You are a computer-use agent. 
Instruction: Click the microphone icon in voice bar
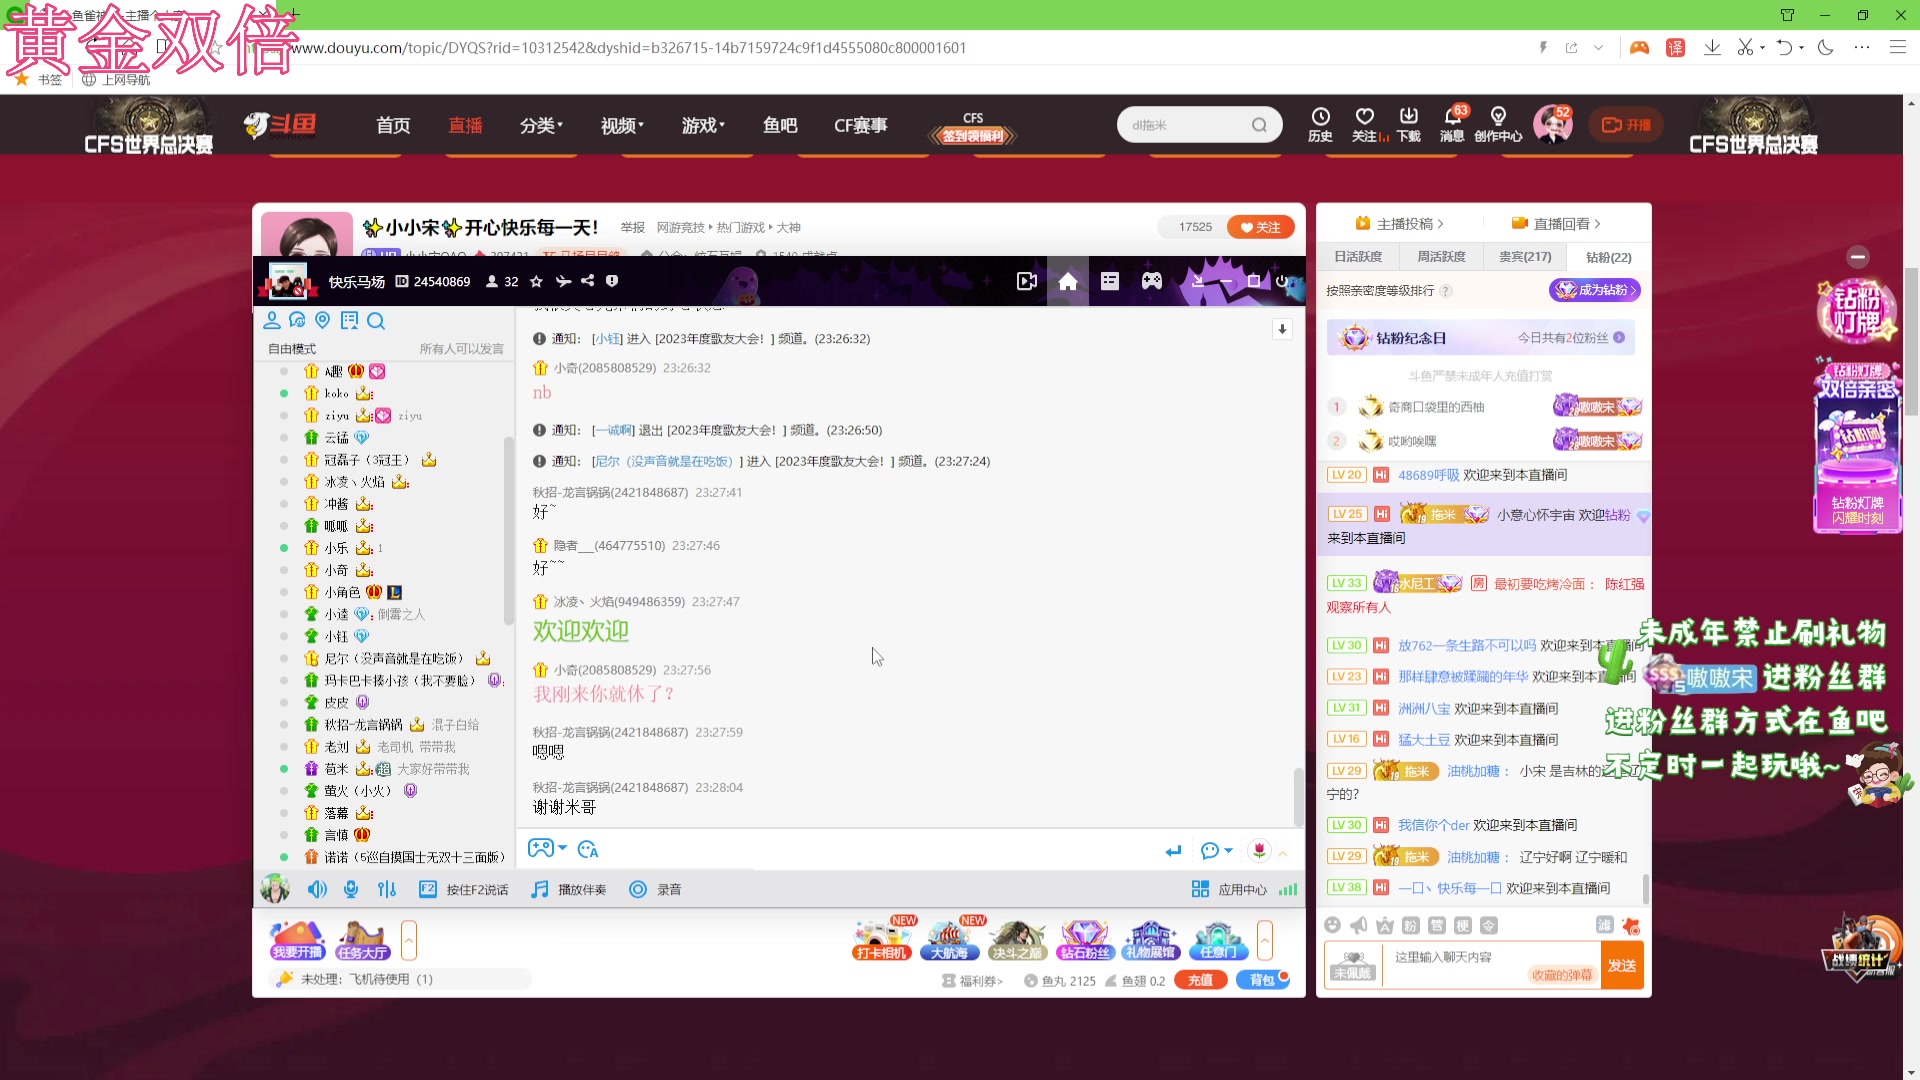[351, 889]
